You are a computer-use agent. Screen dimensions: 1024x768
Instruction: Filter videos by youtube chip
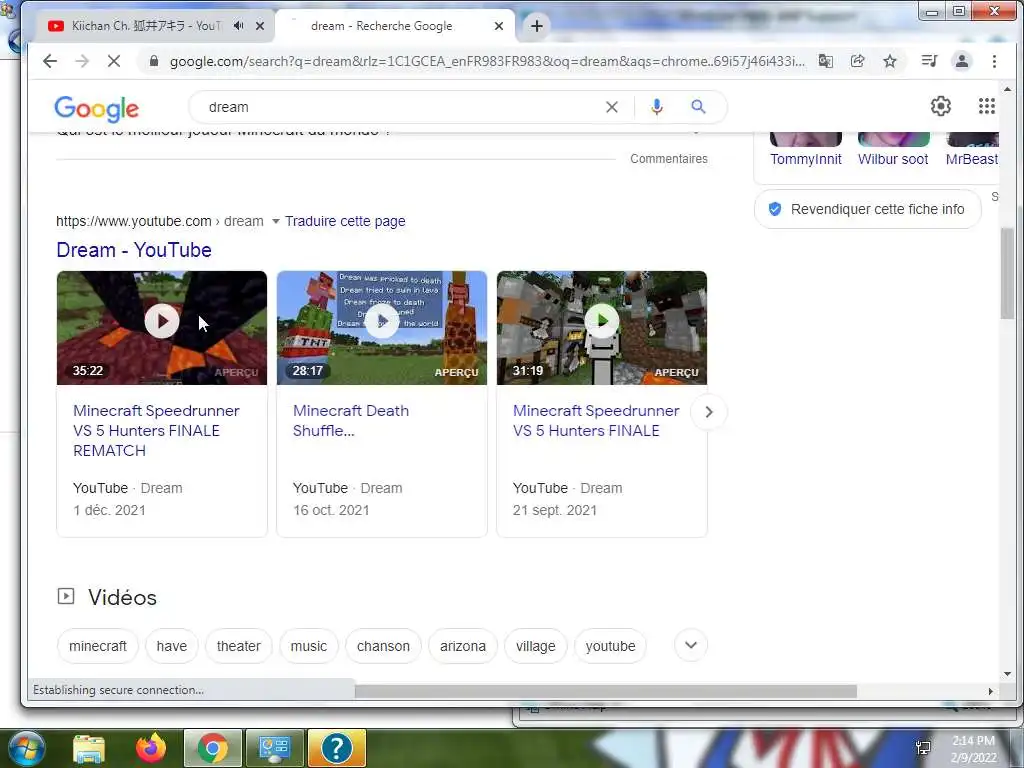pyautogui.click(x=610, y=646)
